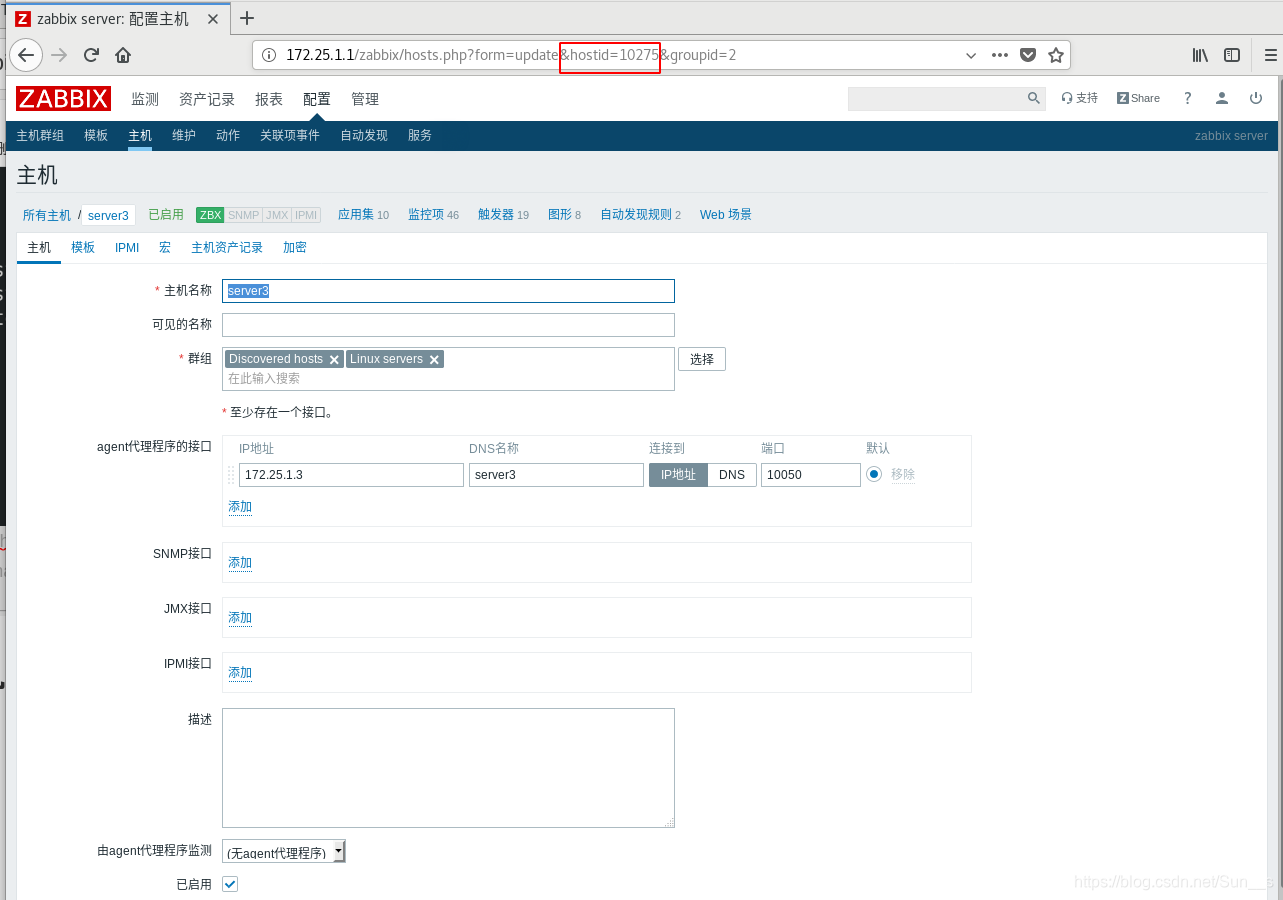Click the 选择 group select button

coord(702,359)
